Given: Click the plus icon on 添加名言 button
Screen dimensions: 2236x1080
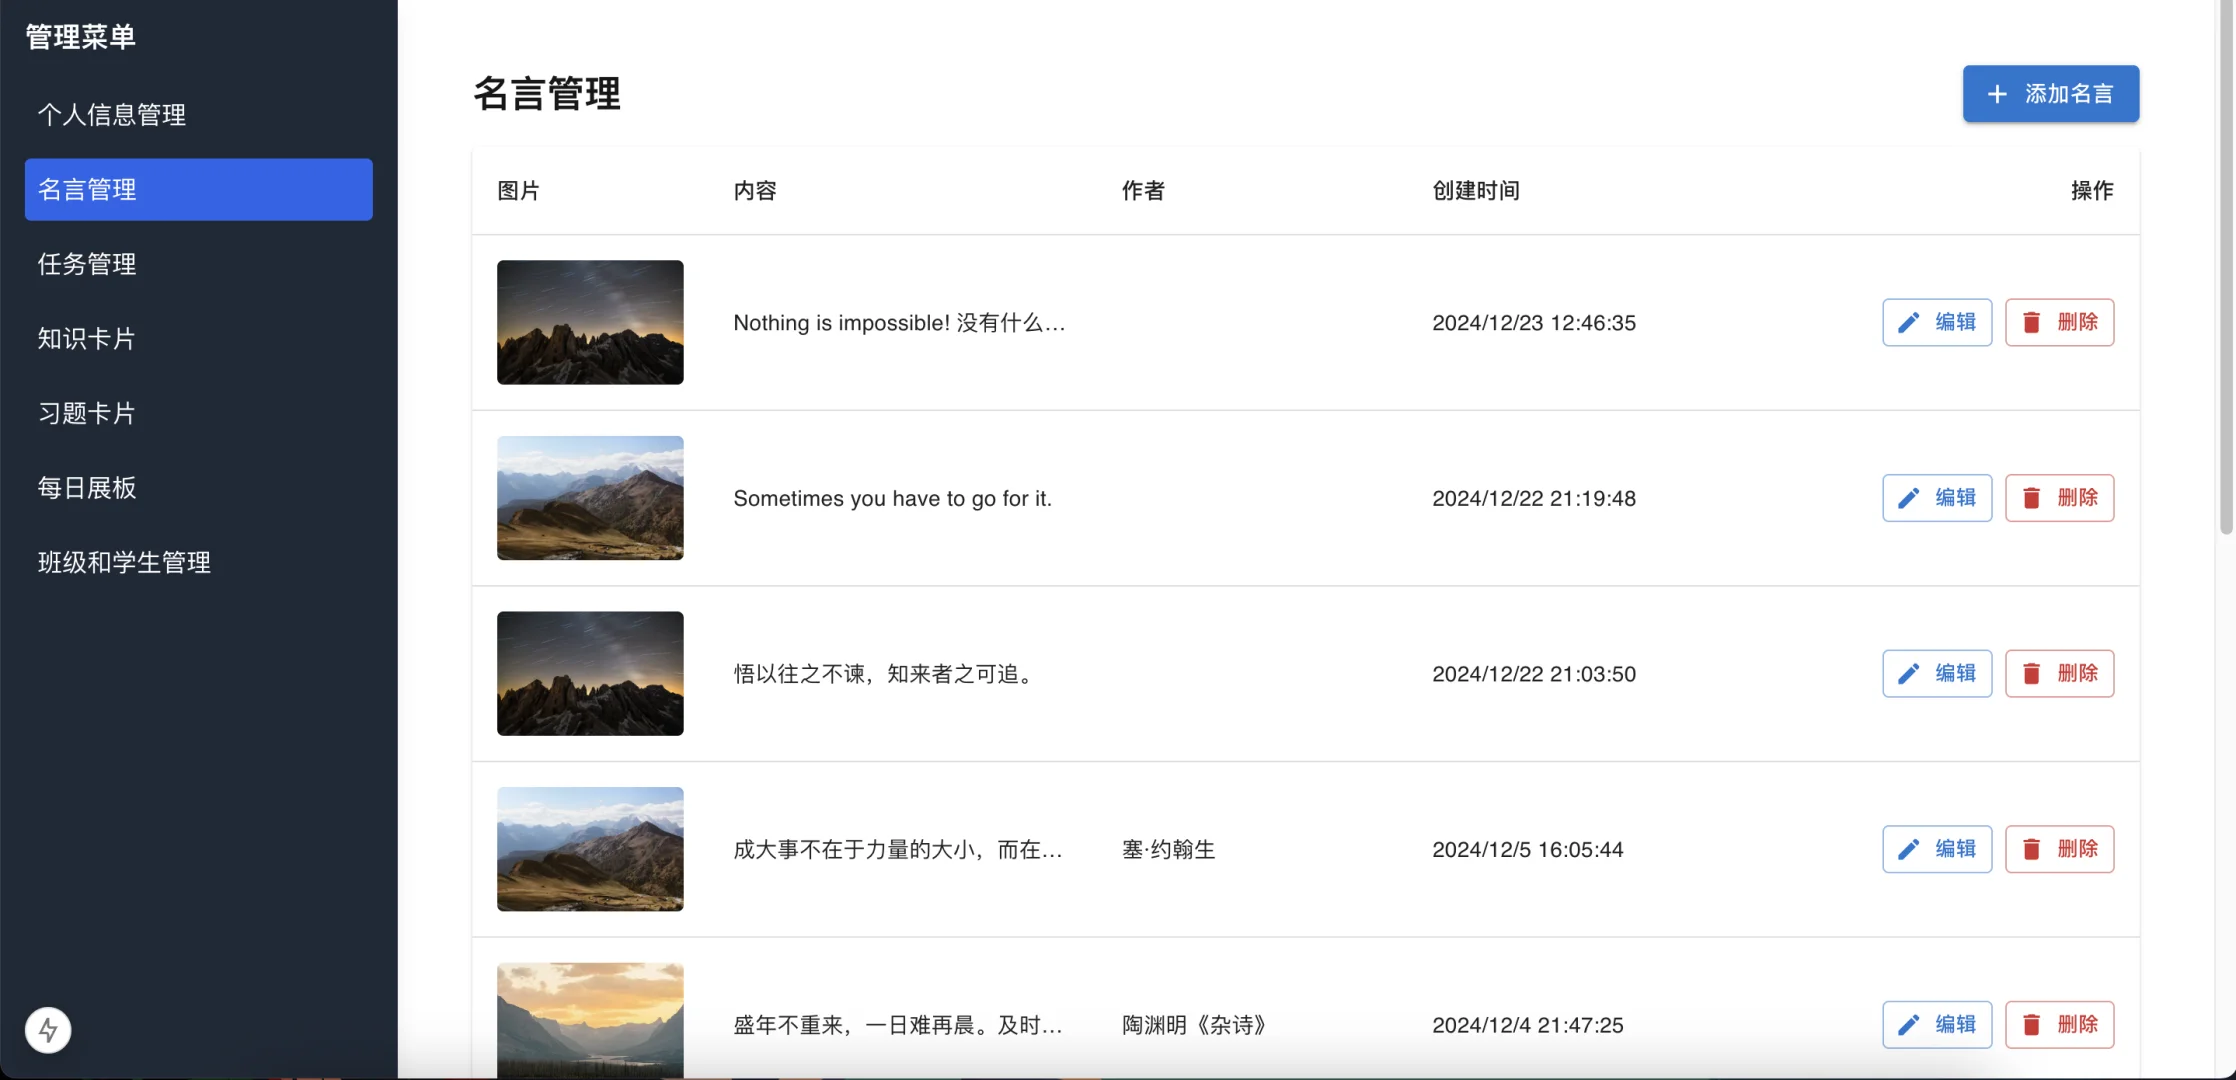Looking at the screenshot, I should (1997, 93).
